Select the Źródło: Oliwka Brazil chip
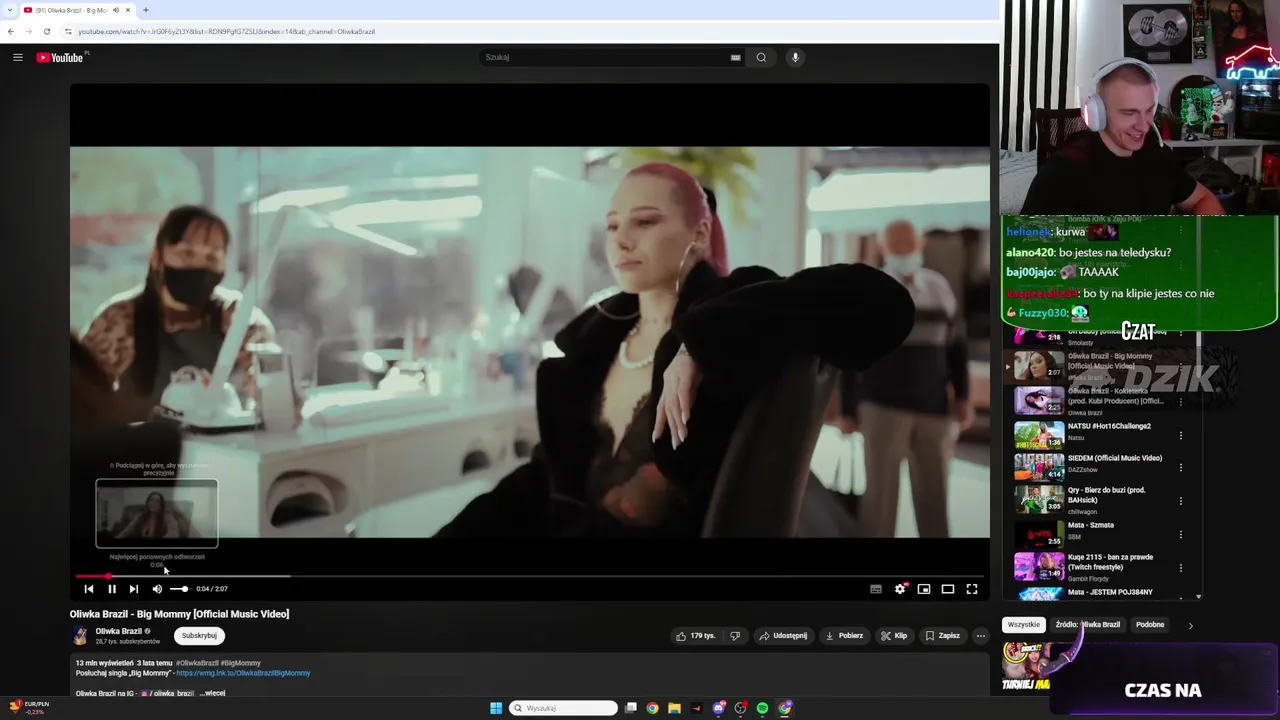Screen dimensions: 1280x720 click(x=1088, y=625)
